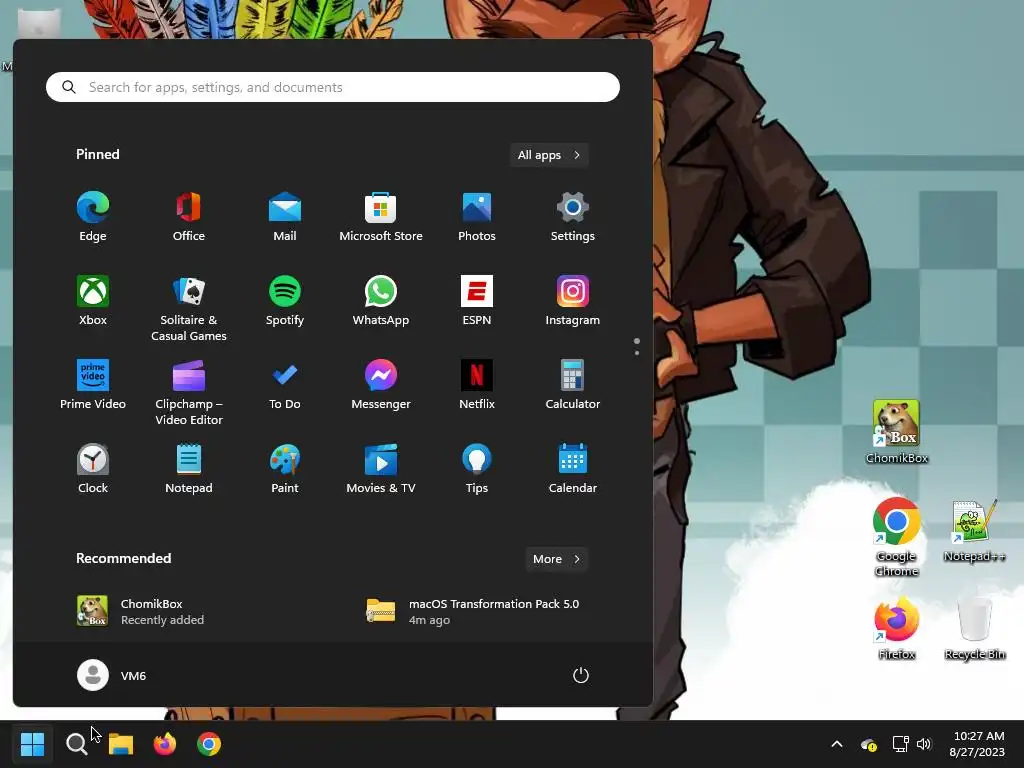Open the power options button

pyautogui.click(x=581, y=675)
